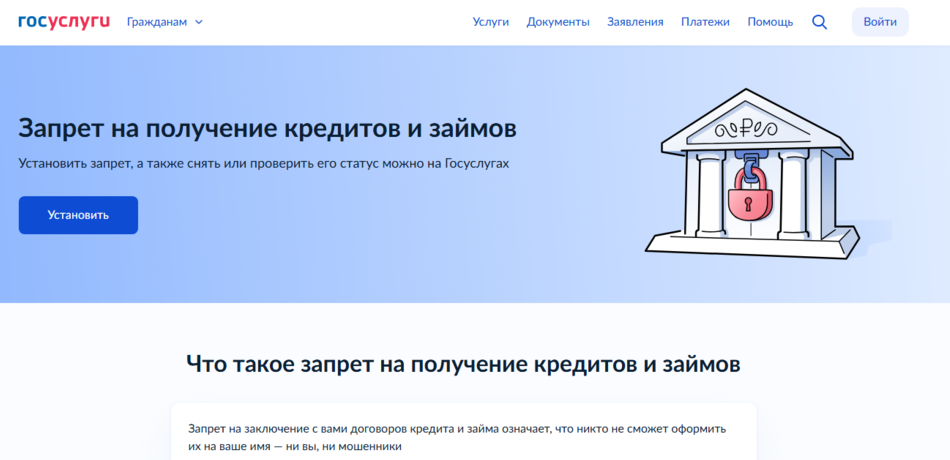950x460 pixels.
Task: Open the Услуги menu item
Action: pyautogui.click(x=491, y=22)
